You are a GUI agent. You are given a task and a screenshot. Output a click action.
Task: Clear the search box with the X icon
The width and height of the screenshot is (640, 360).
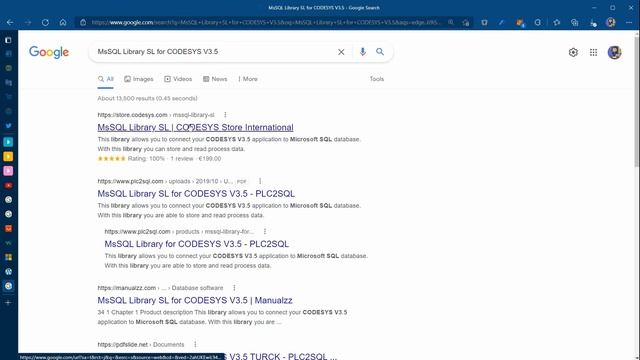coord(341,52)
